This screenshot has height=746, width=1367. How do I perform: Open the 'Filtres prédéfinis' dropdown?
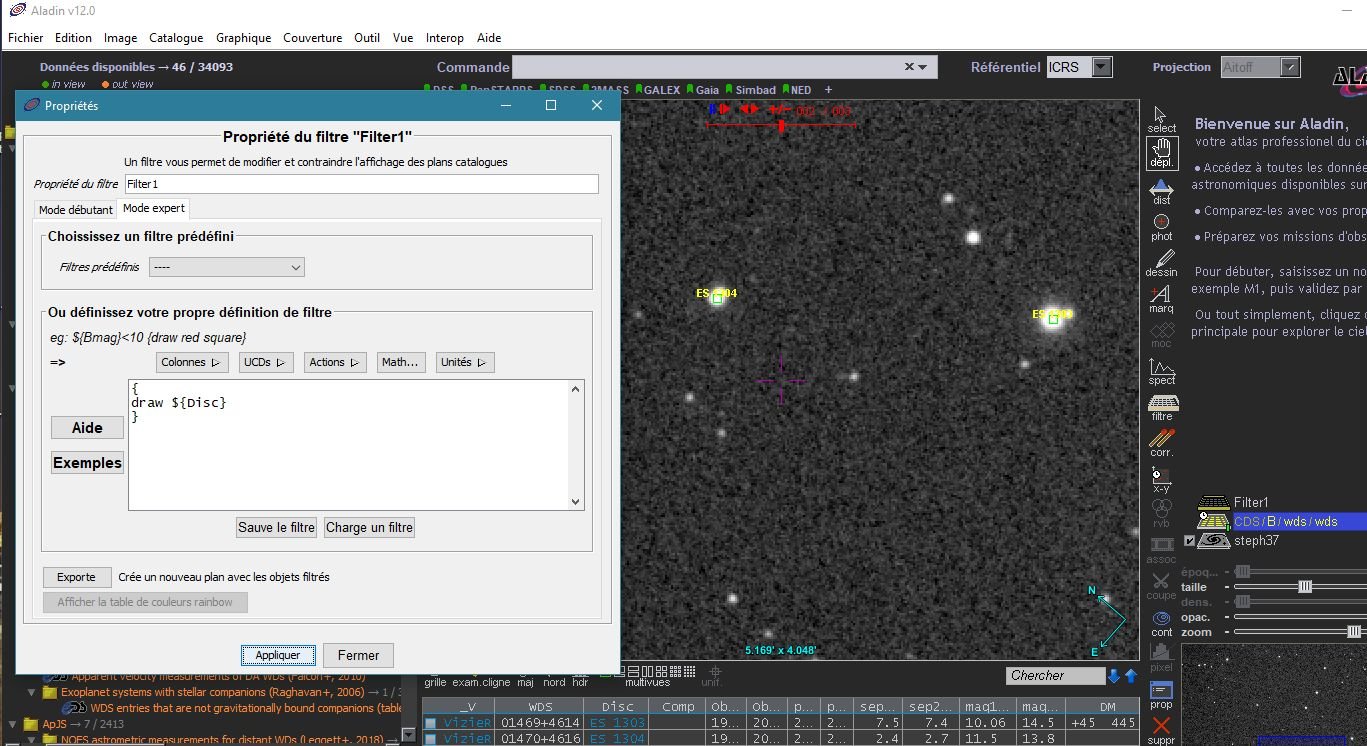[x=227, y=267]
